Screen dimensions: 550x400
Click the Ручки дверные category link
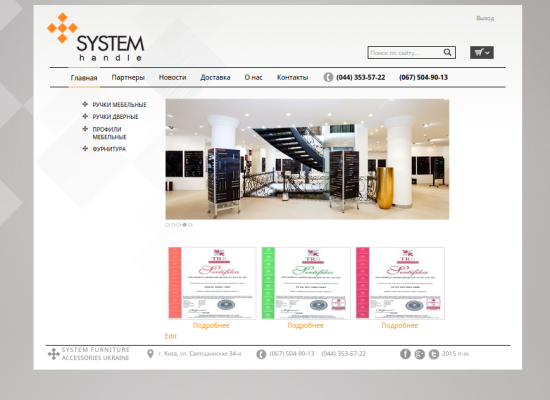[x=115, y=116]
